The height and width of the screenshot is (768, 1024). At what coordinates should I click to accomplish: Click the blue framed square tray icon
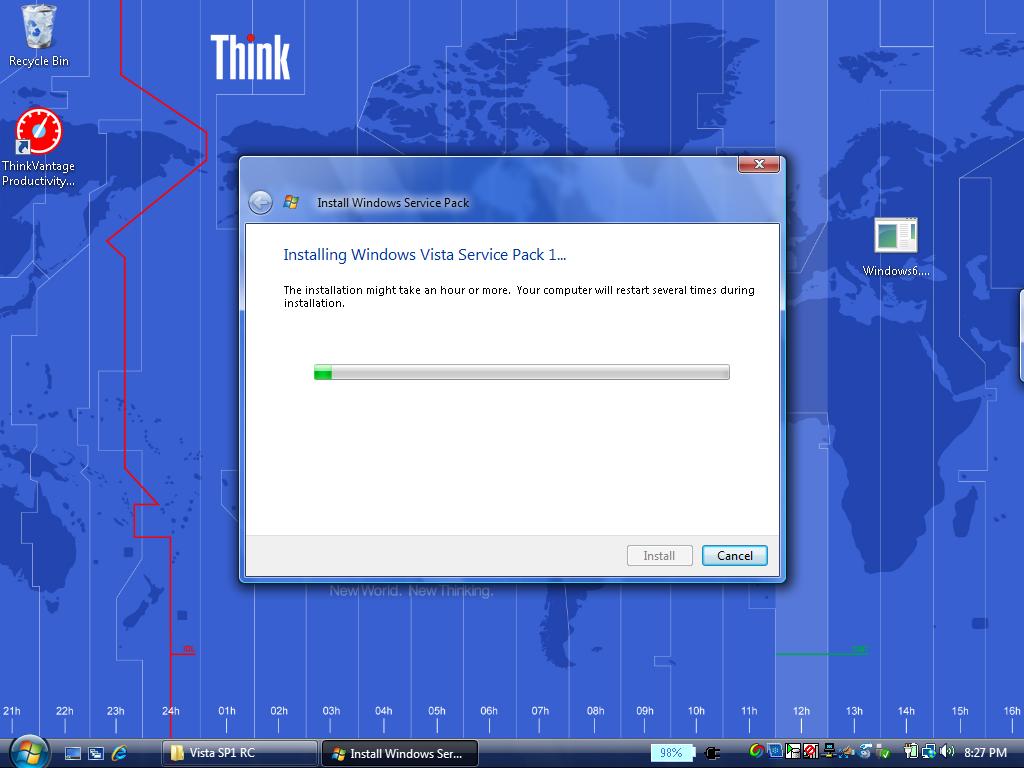775,752
